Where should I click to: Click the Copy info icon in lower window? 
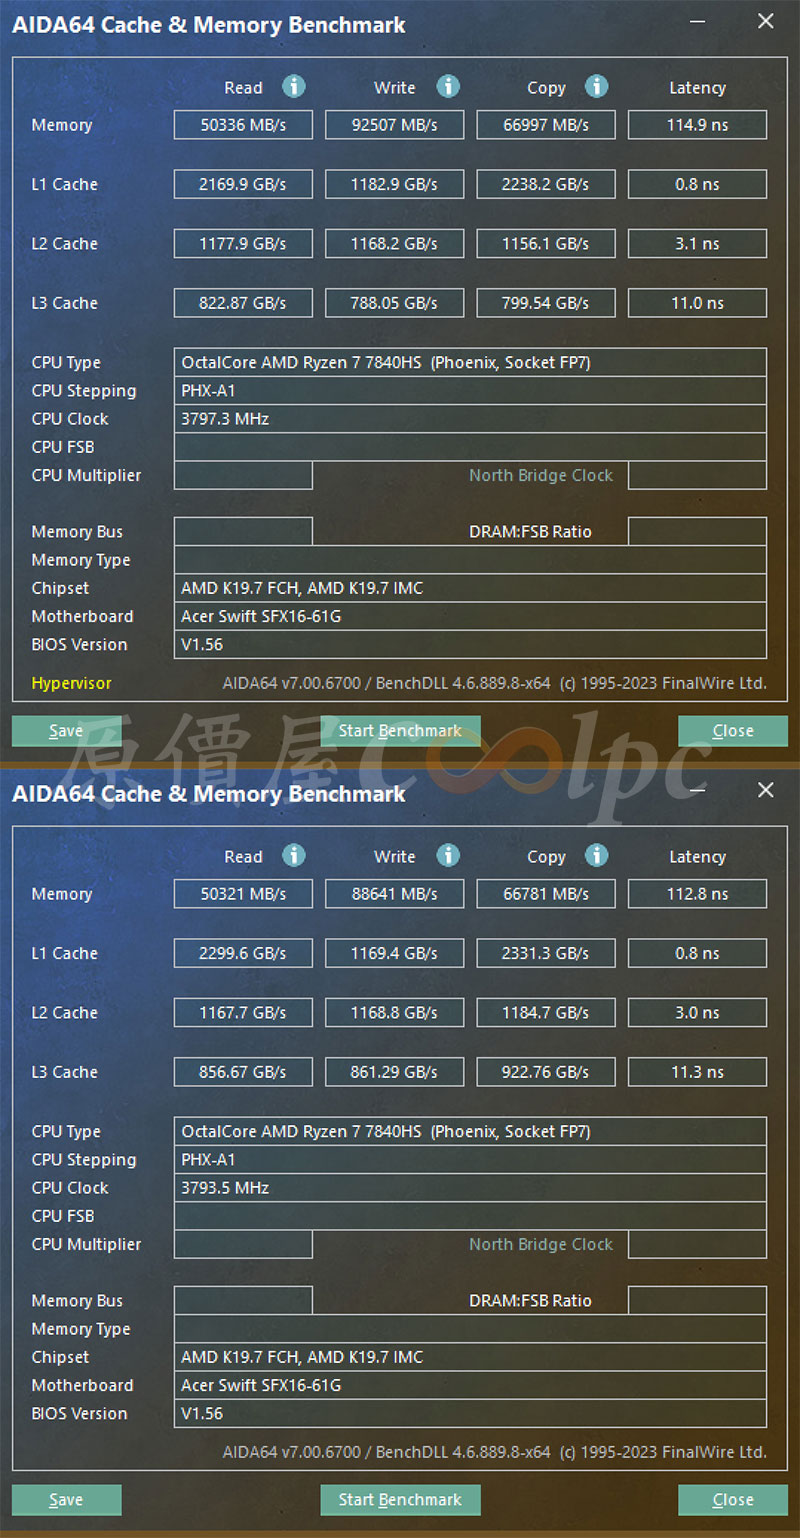(x=596, y=856)
